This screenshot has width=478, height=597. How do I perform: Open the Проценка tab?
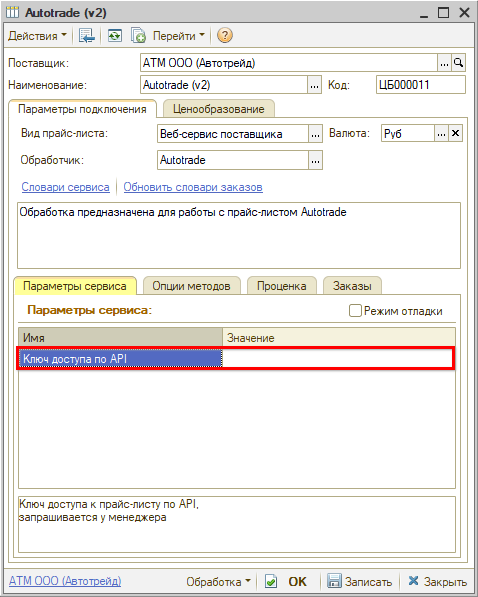[281, 286]
